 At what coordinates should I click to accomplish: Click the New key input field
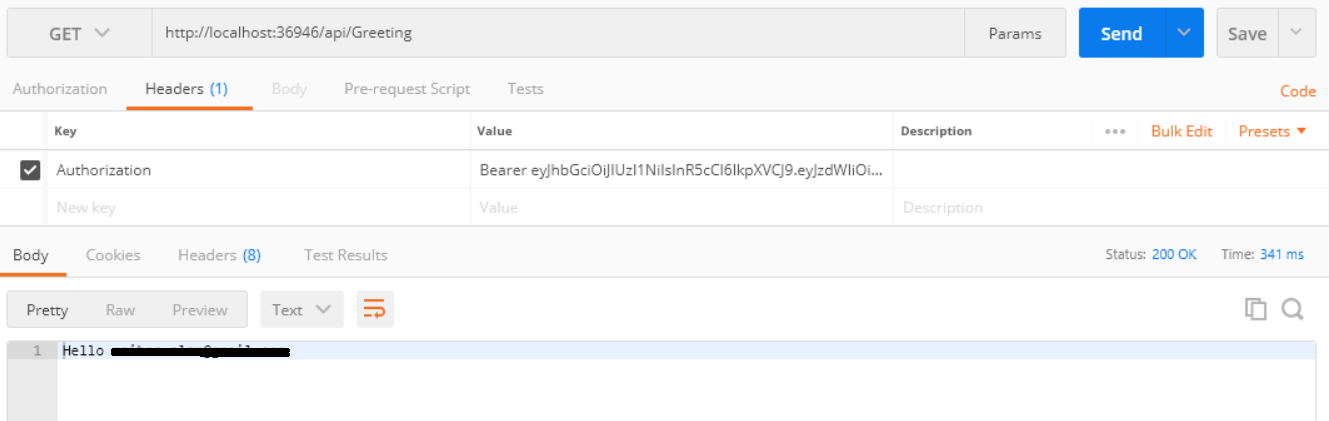(x=258, y=208)
